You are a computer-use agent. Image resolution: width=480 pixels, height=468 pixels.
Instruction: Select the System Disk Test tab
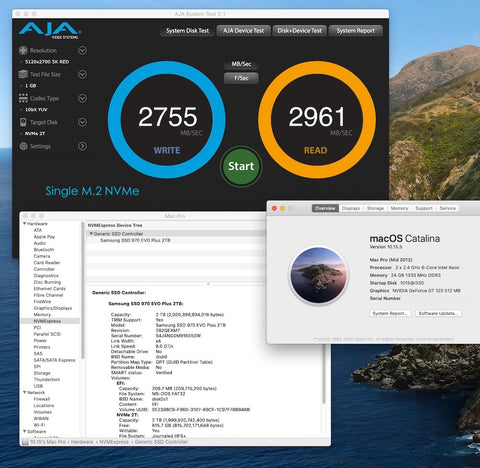pyautogui.click(x=187, y=31)
